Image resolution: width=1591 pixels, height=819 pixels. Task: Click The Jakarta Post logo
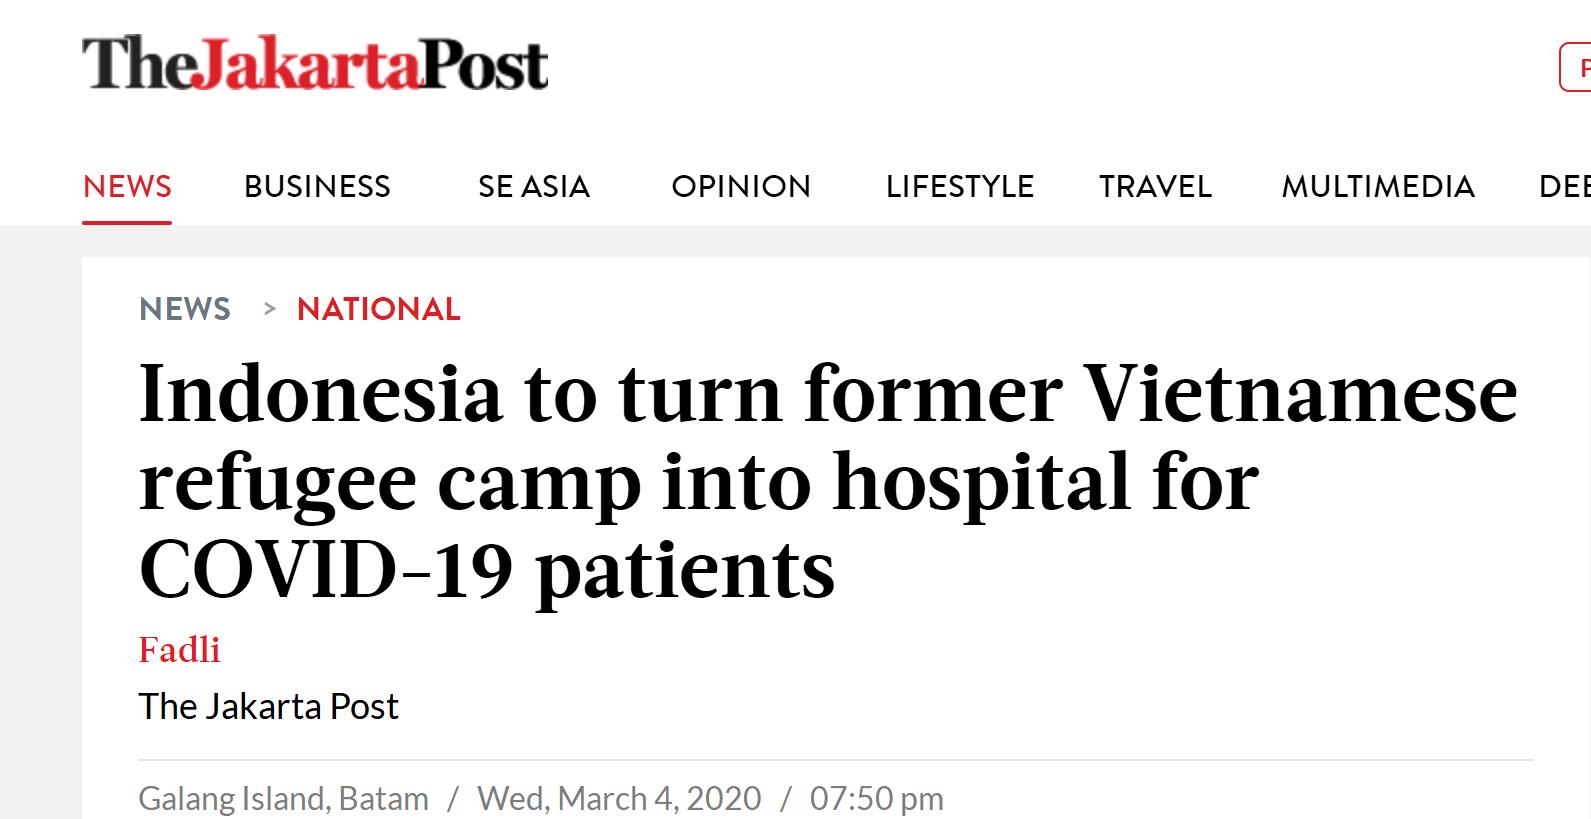point(314,64)
